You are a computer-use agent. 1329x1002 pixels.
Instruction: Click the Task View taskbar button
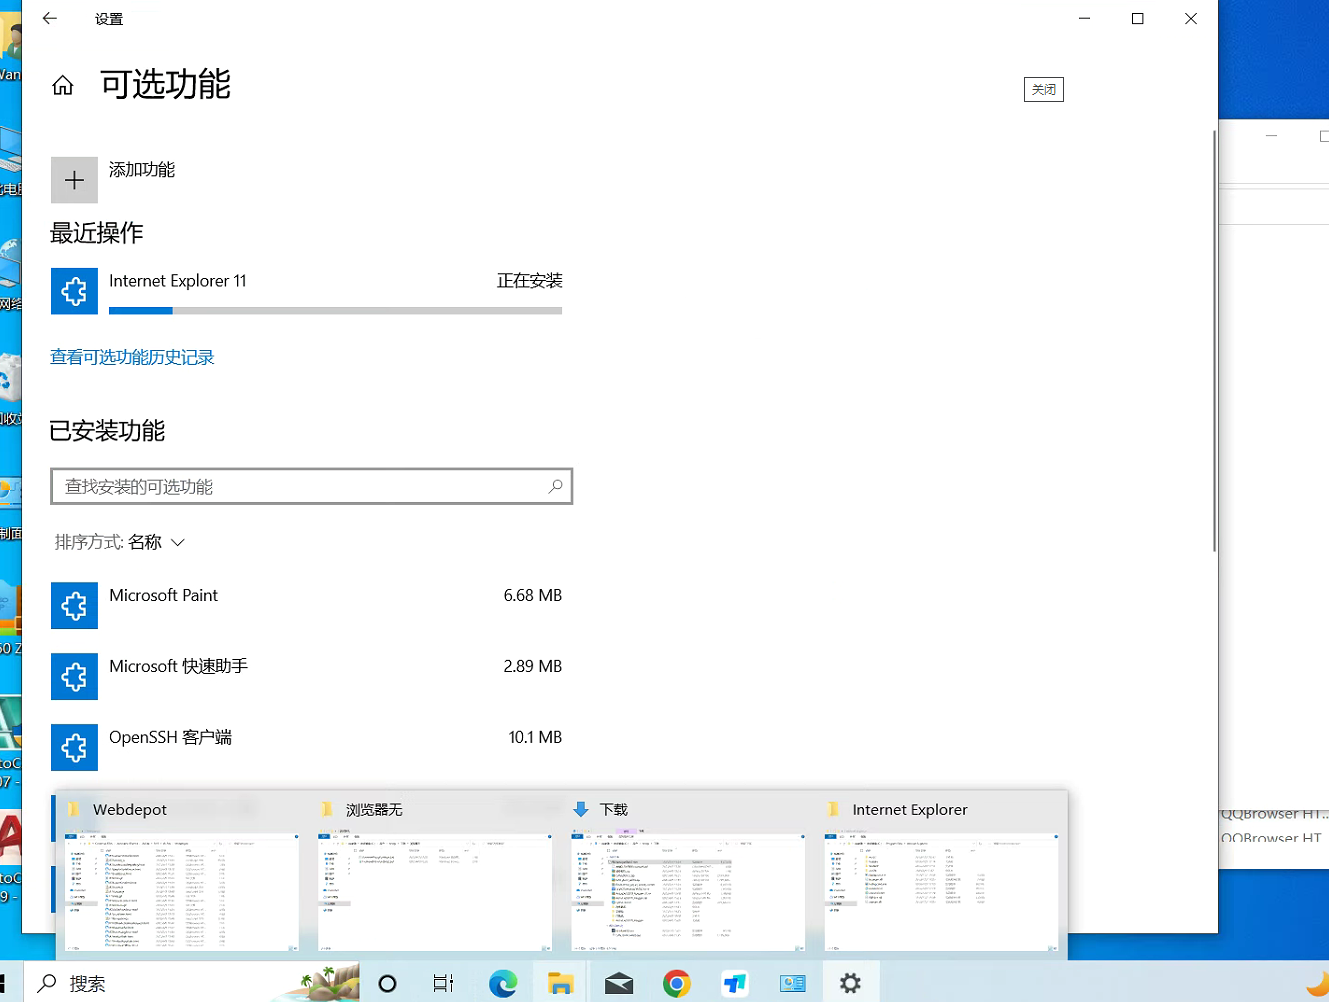[x=443, y=983]
